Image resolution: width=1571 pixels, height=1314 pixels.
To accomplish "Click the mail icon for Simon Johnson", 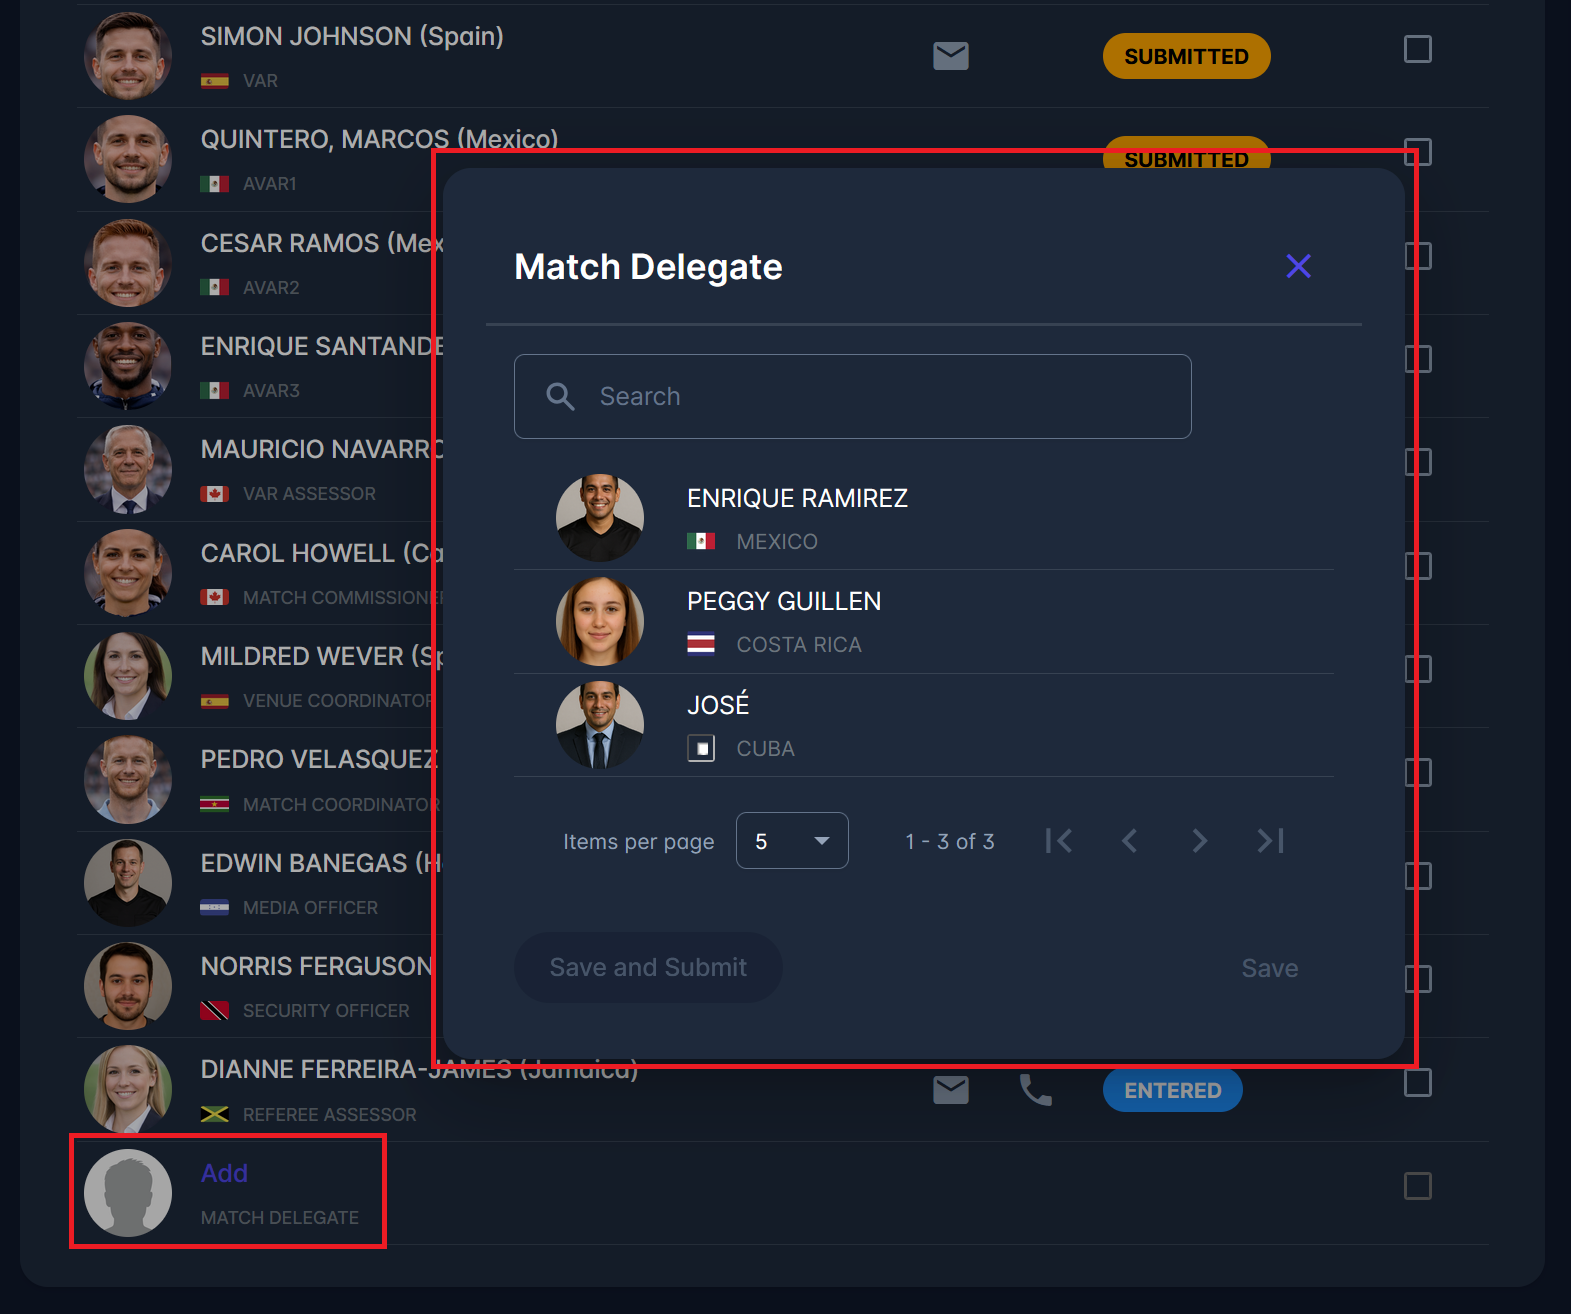I will coord(950,56).
